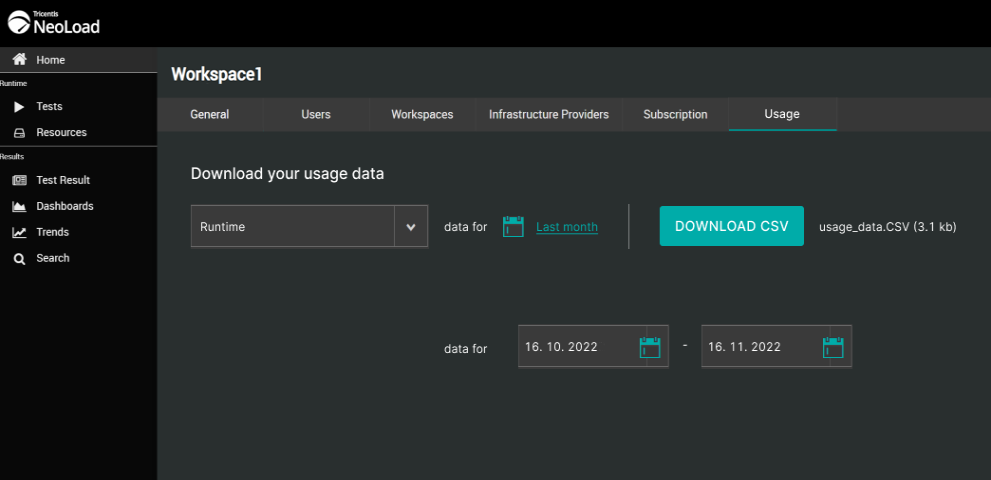Click the Tests play icon
This screenshot has width=991, height=480.
click(x=19, y=106)
